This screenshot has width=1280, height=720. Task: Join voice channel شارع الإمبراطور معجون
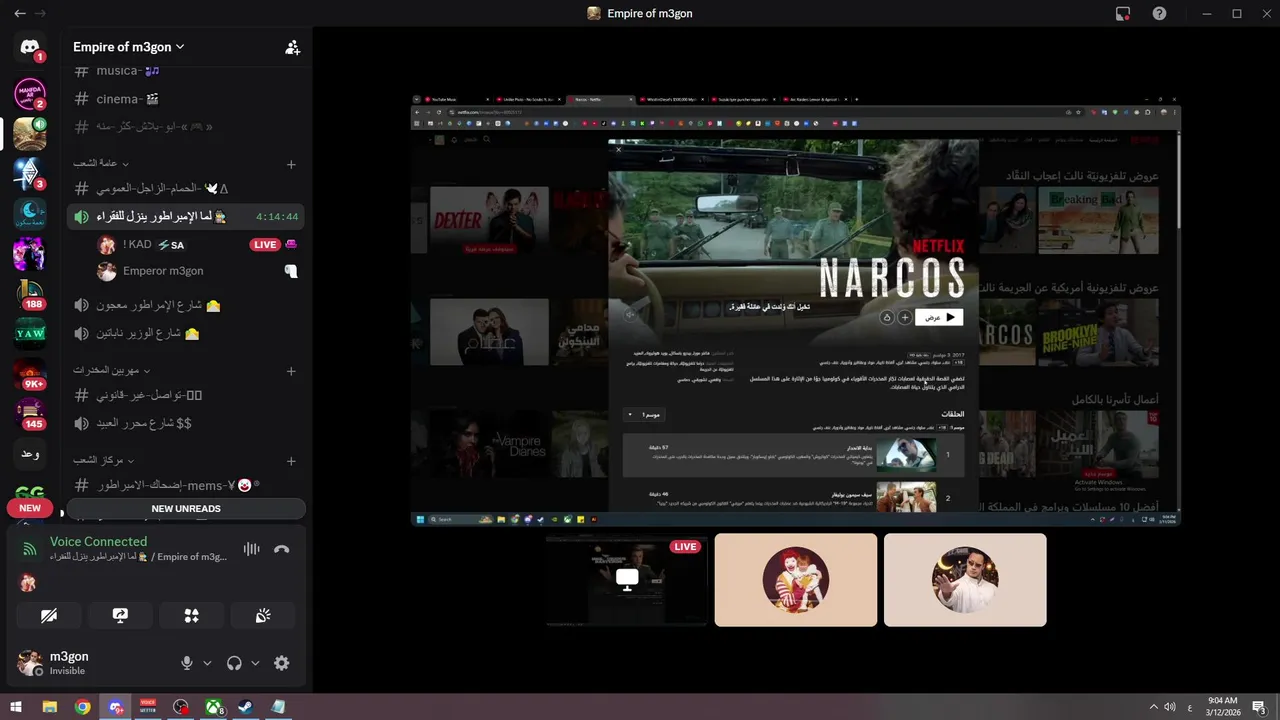186,305
